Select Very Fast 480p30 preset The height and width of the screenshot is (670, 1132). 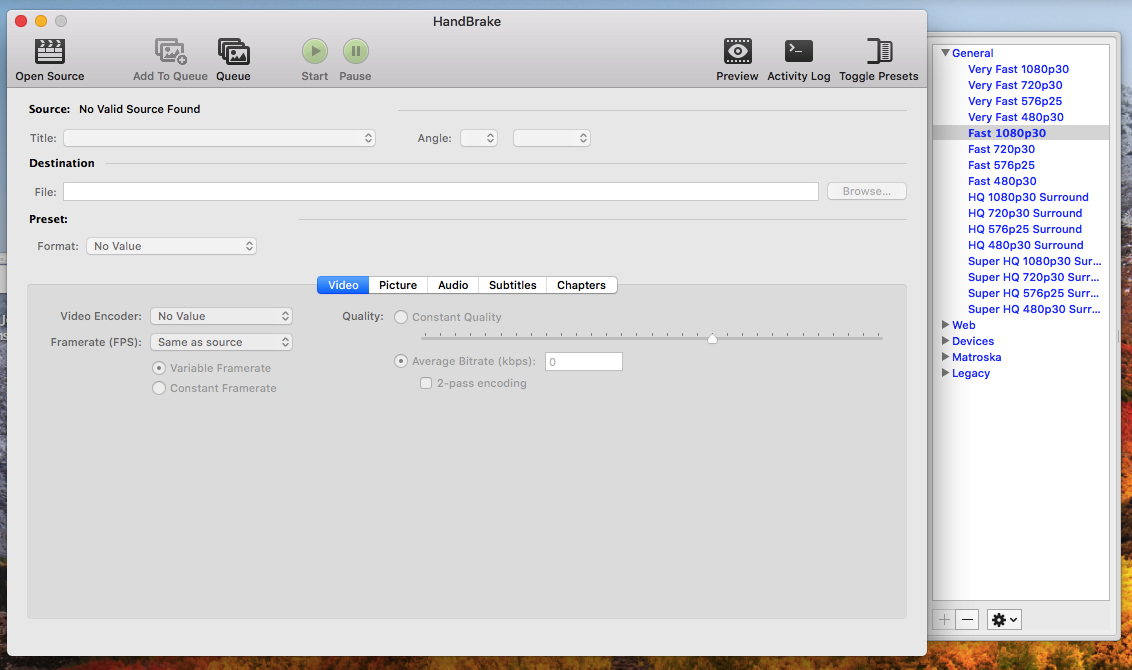point(1016,117)
